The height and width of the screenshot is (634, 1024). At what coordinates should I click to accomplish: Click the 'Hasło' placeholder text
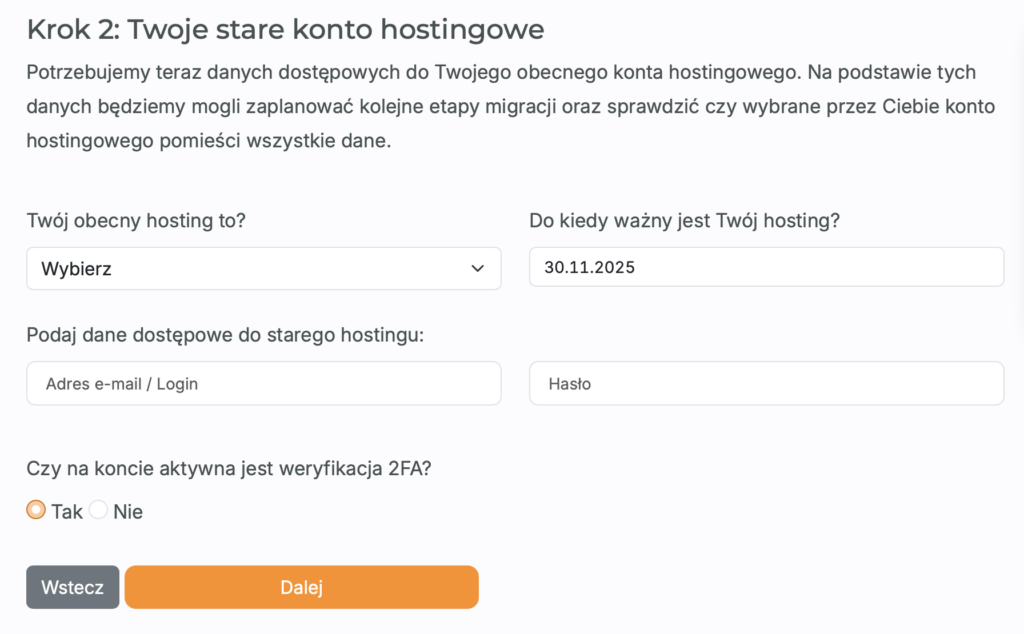click(x=569, y=383)
